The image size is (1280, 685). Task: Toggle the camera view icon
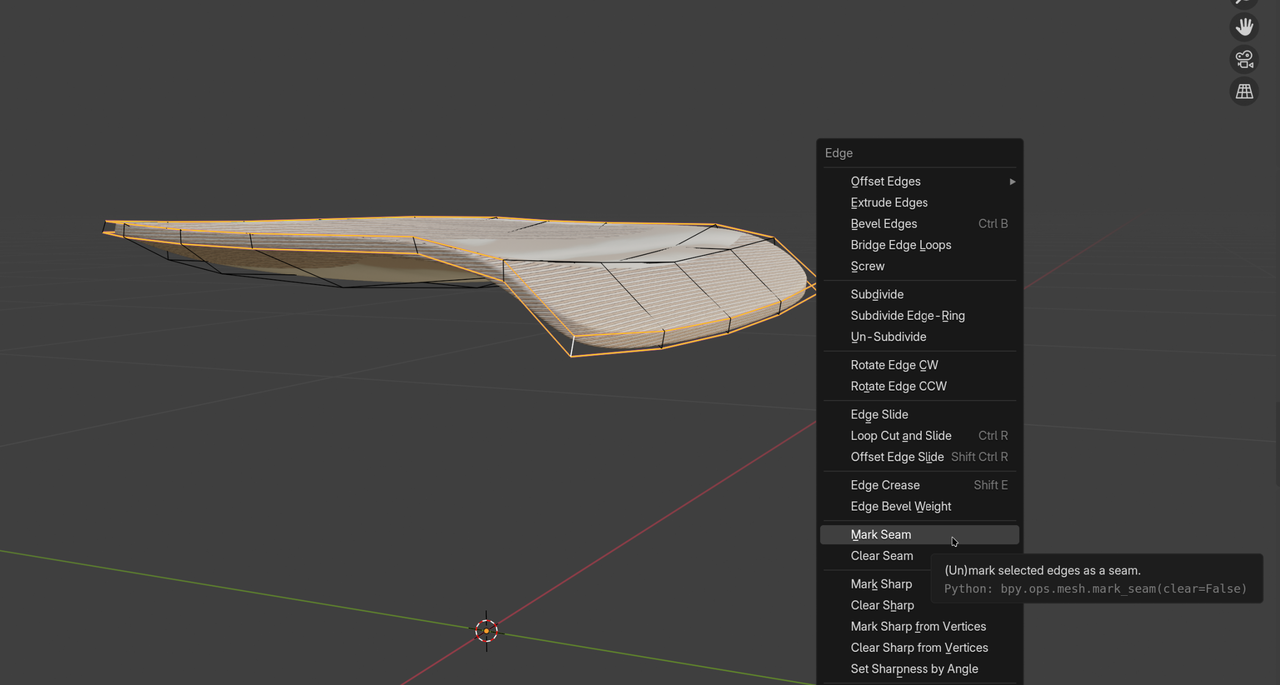[1244, 59]
